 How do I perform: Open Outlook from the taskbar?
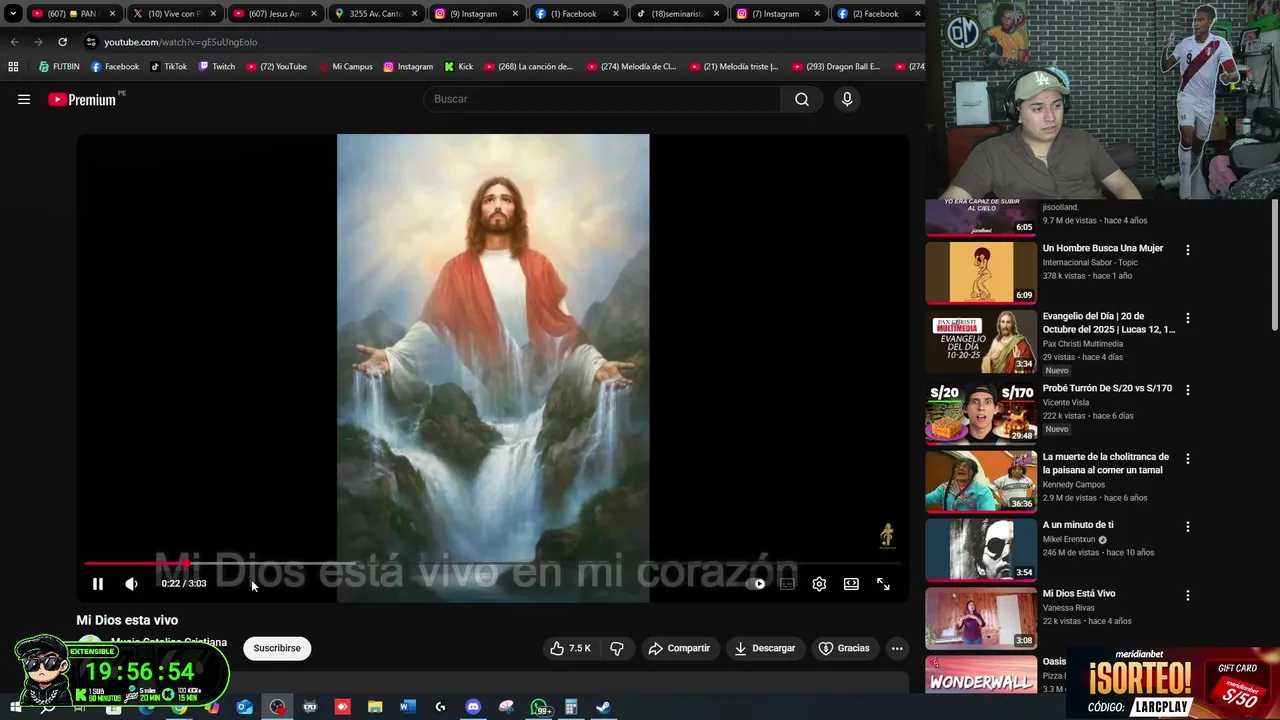click(x=245, y=707)
